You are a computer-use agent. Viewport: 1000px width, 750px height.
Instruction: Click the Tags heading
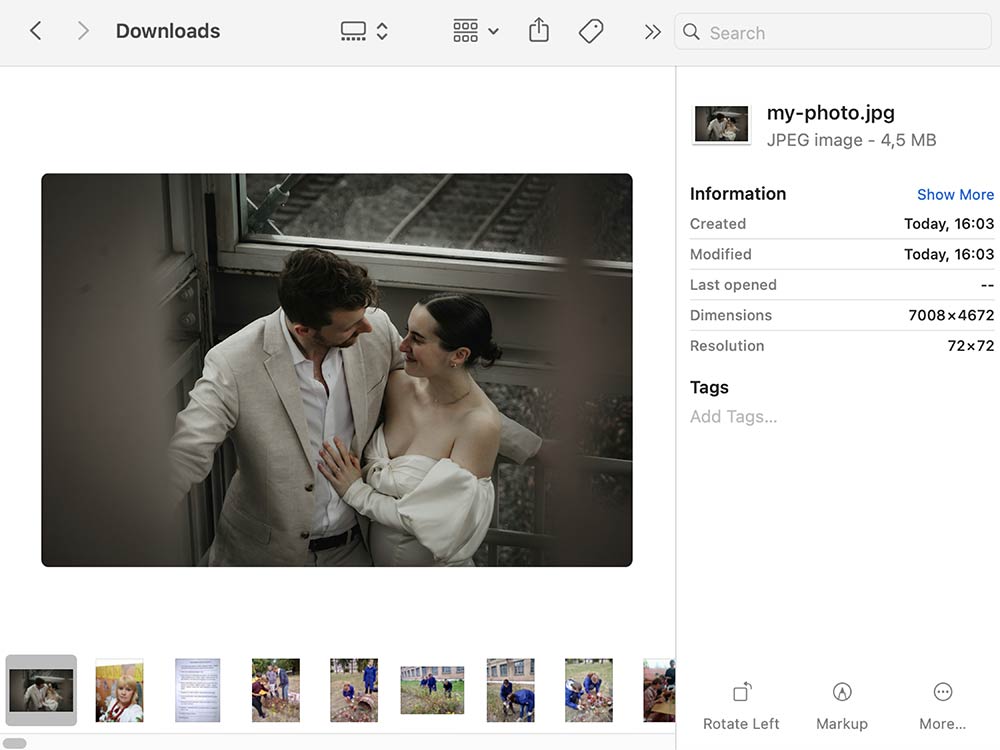709,388
